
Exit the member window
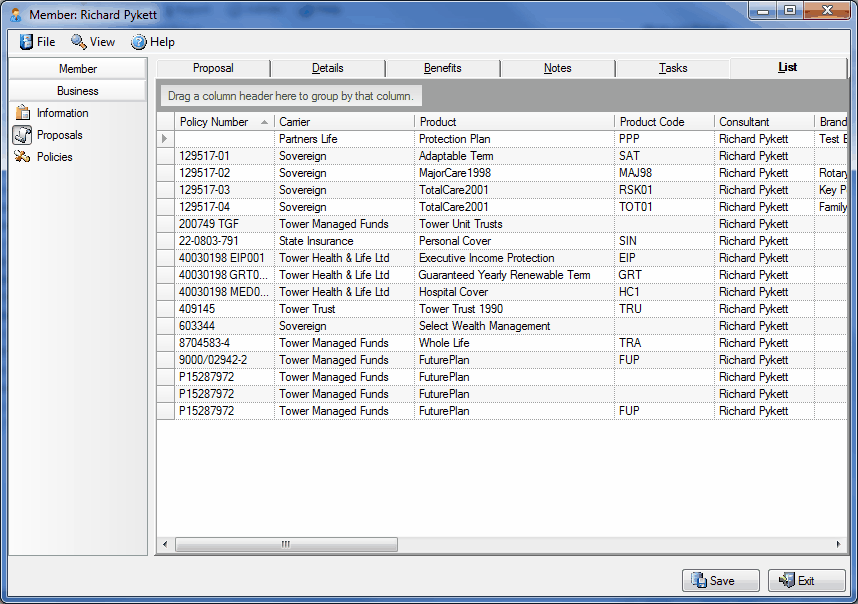click(807, 580)
